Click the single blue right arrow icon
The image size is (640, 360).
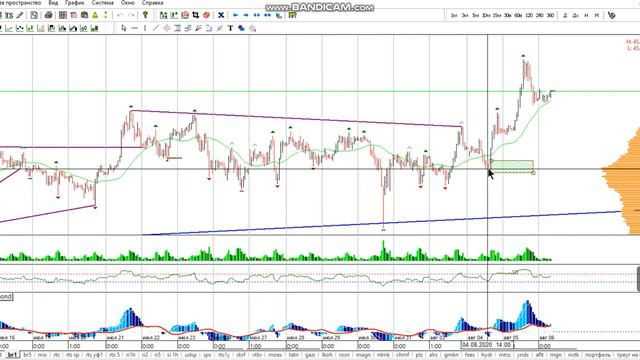[x=246, y=16]
